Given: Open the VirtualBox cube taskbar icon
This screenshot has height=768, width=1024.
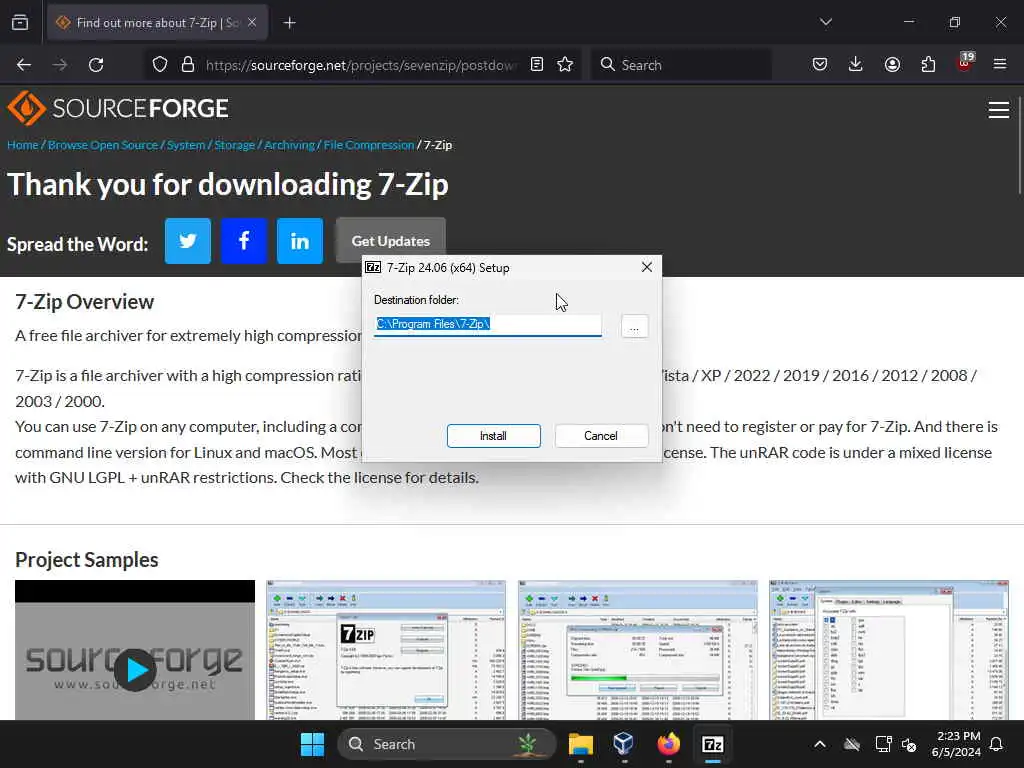Looking at the screenshot, I should 624,744.
